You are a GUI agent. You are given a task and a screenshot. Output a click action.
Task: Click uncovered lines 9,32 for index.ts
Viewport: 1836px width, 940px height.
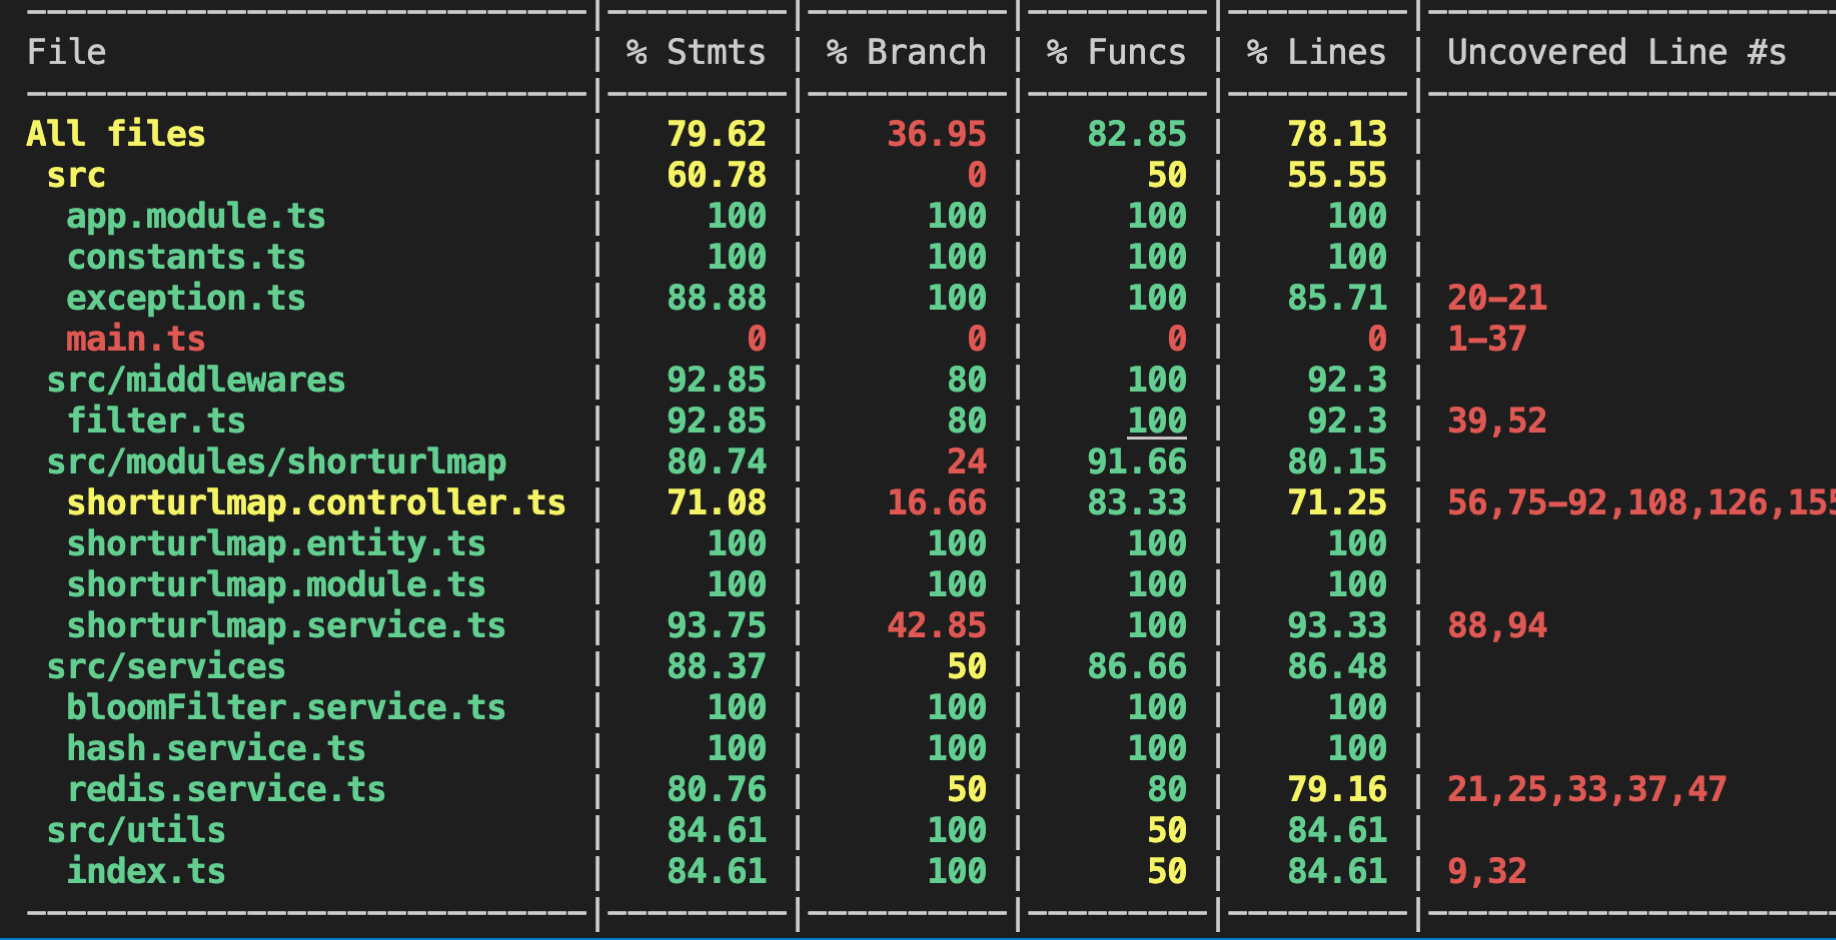[1487, 872]
